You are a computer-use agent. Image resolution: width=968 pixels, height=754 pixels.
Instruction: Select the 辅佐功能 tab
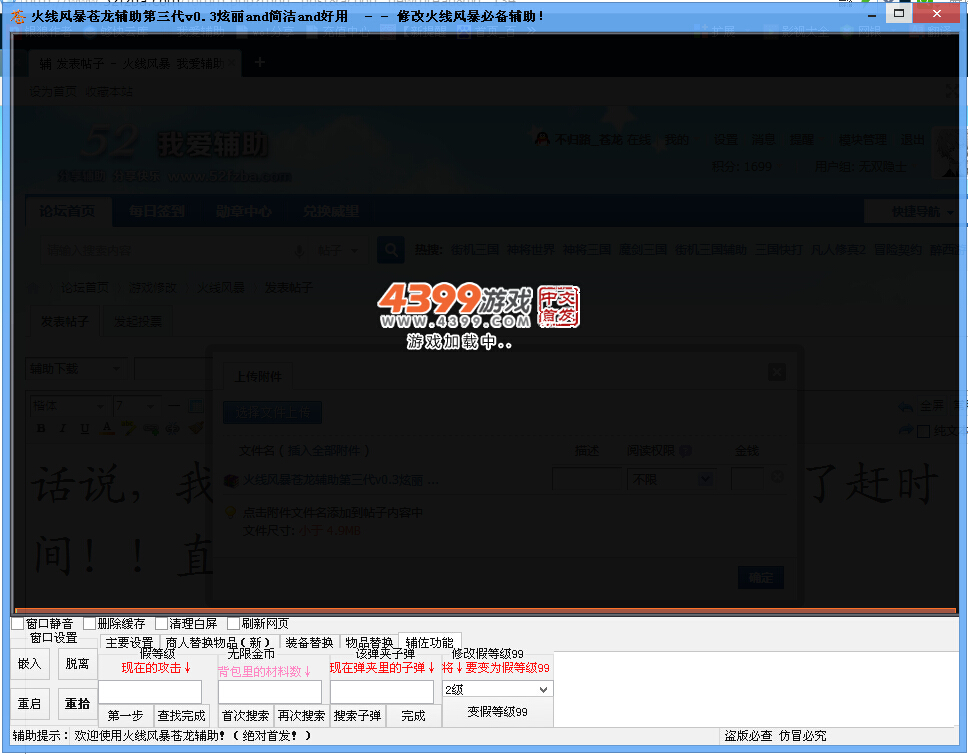(430, 642)
